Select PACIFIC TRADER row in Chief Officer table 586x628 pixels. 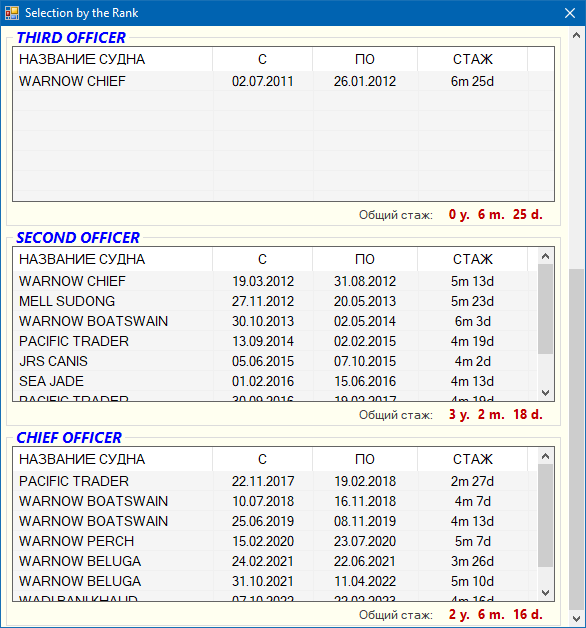(x=275, y=481)
